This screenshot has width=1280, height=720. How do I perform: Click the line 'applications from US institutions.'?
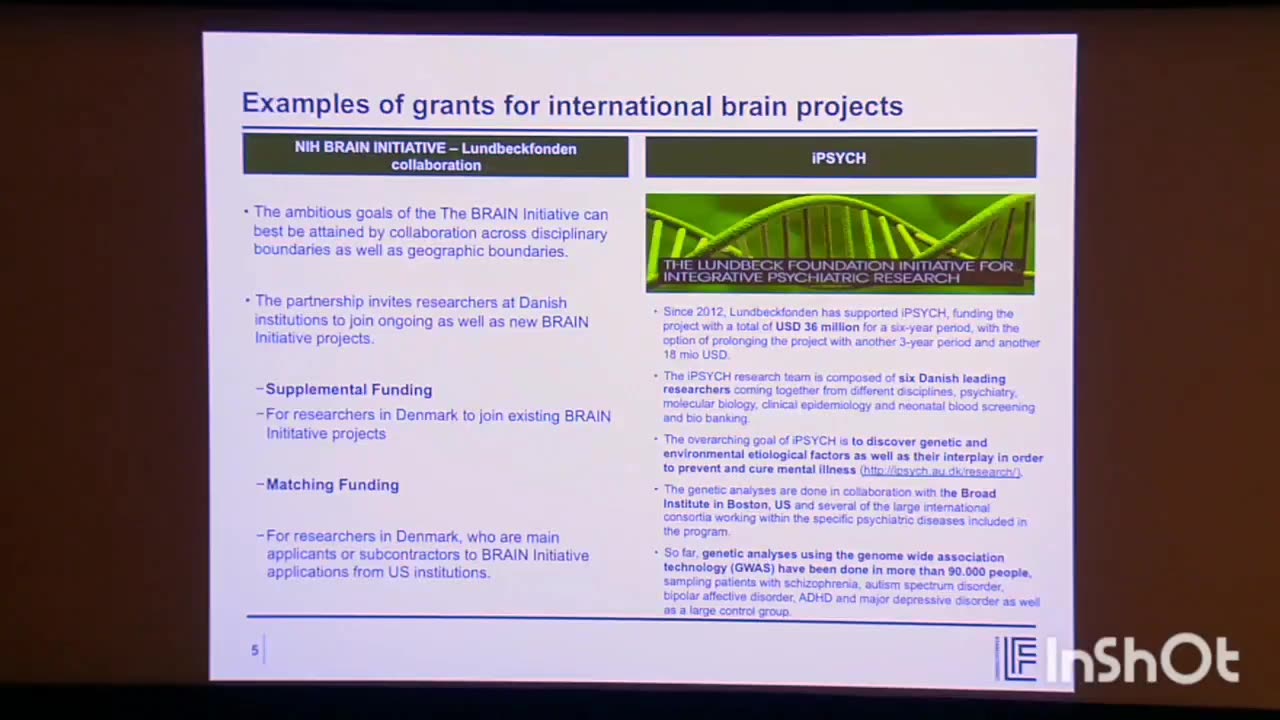378,573
